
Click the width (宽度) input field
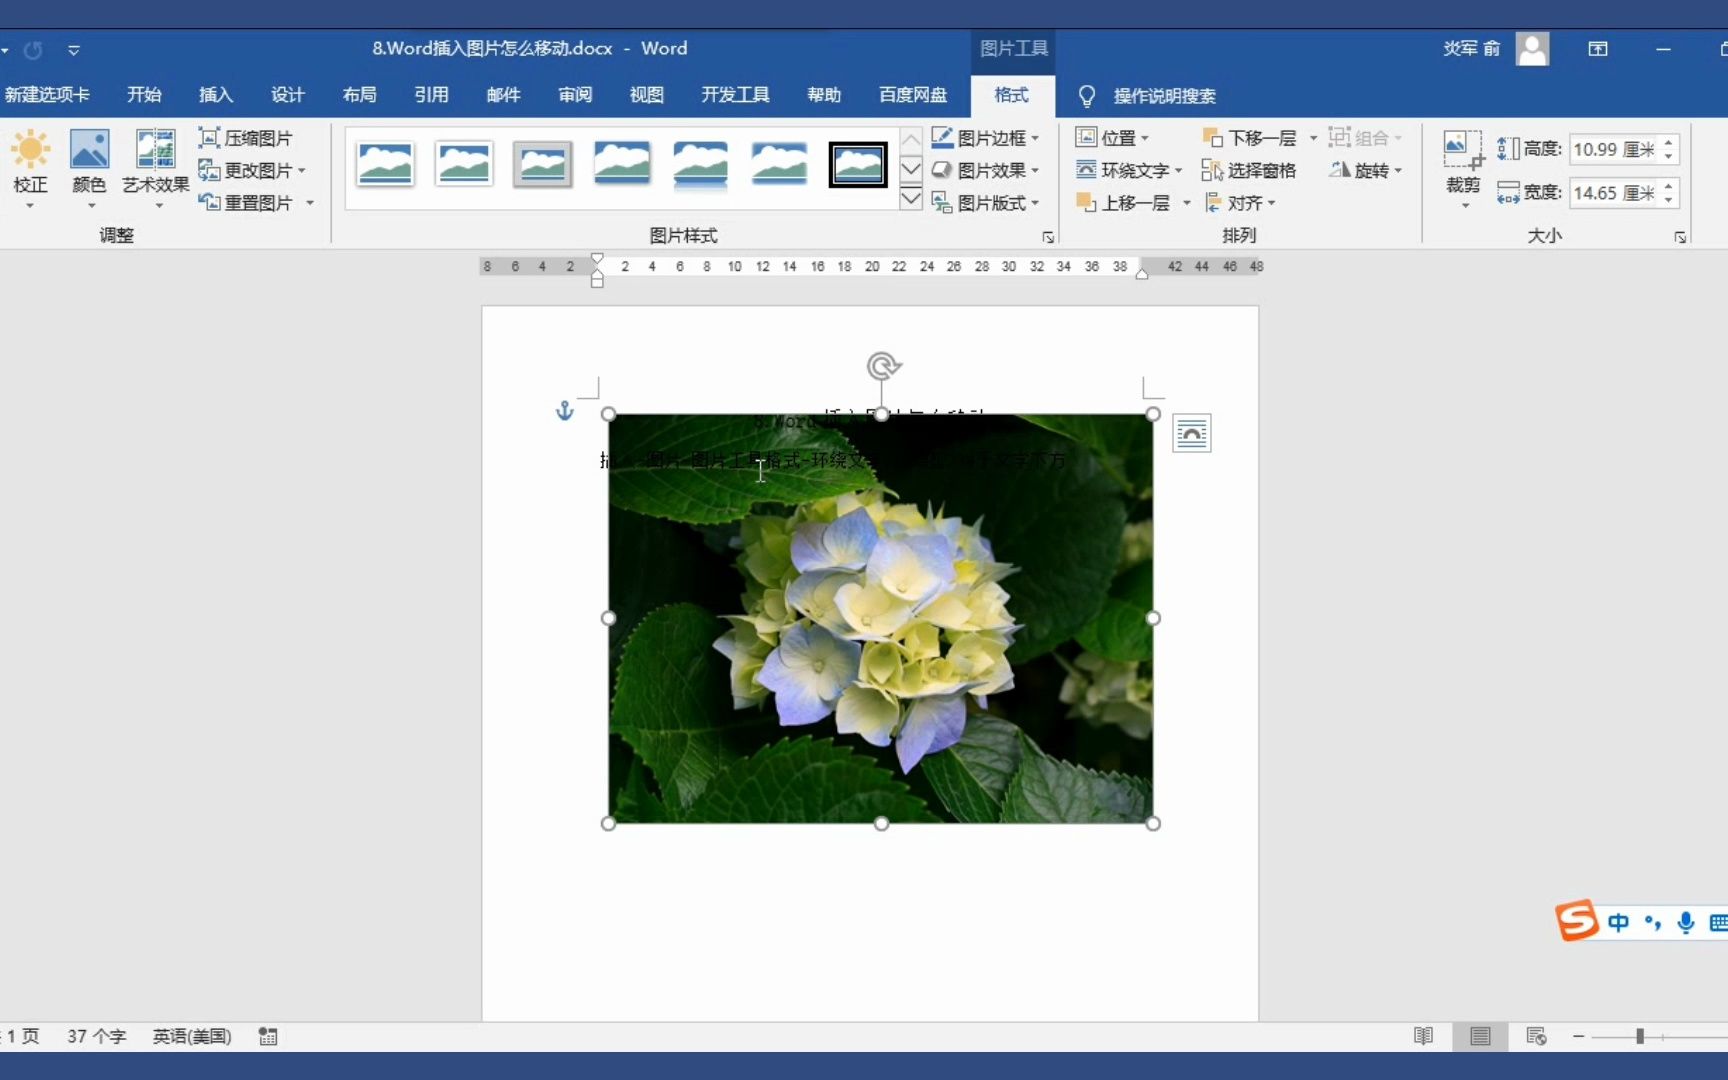pyautogui.click(x=1614, y=192)
